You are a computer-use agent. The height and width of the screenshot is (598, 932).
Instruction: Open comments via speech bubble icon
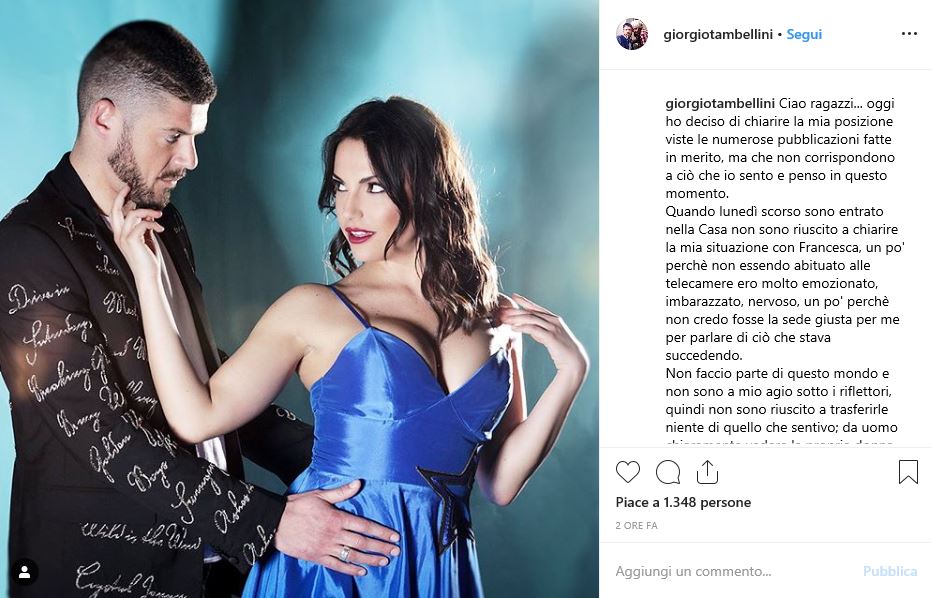[x=667, y=473]
